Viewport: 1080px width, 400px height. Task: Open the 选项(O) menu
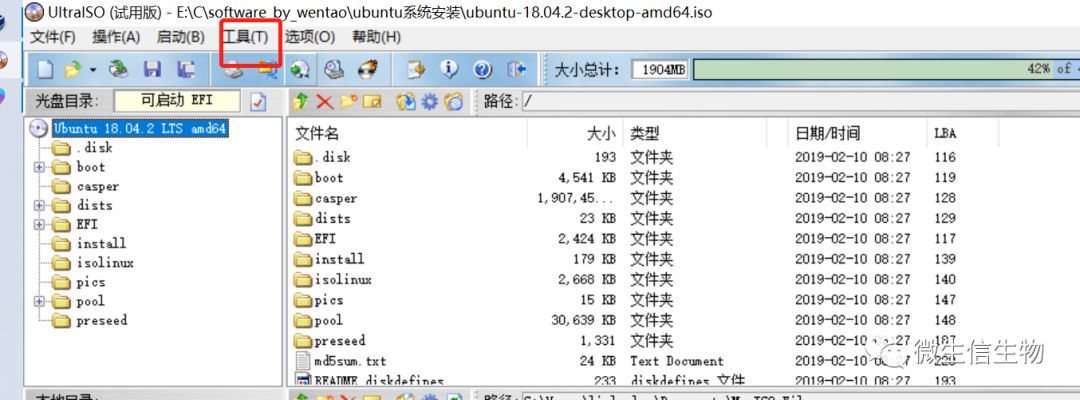pos(310,37)
